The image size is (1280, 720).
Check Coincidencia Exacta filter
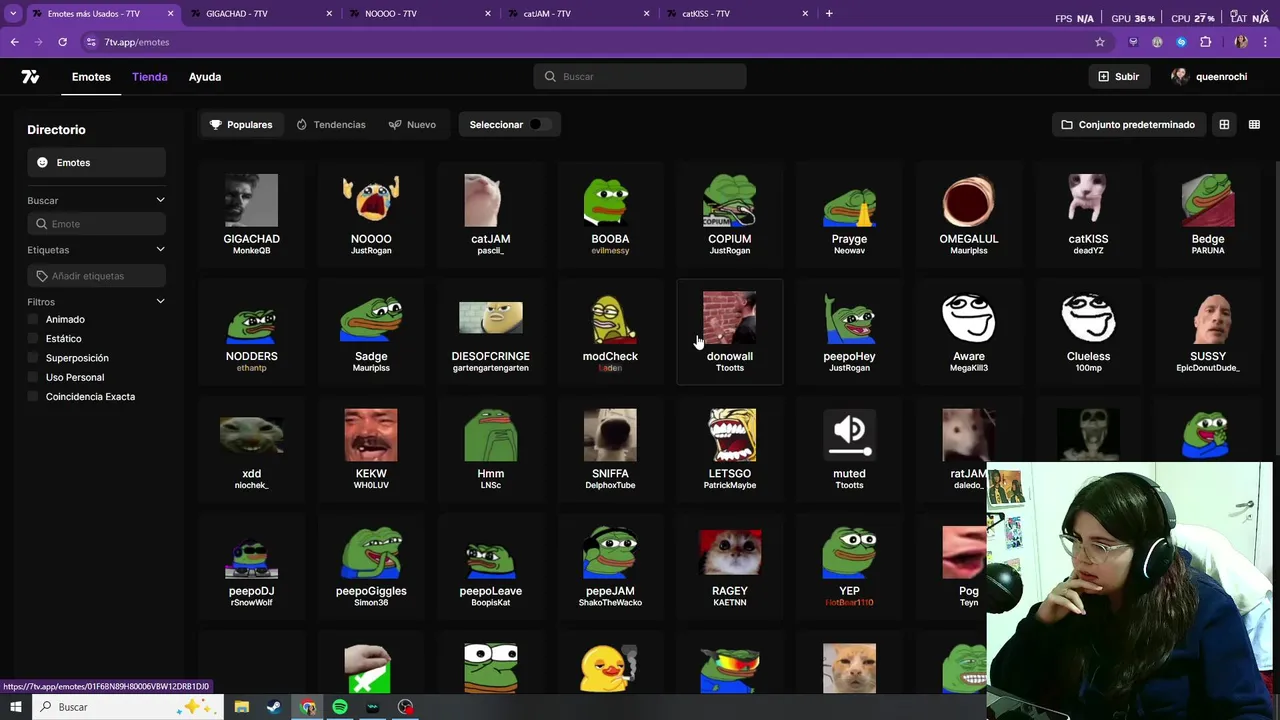point(33,397)
